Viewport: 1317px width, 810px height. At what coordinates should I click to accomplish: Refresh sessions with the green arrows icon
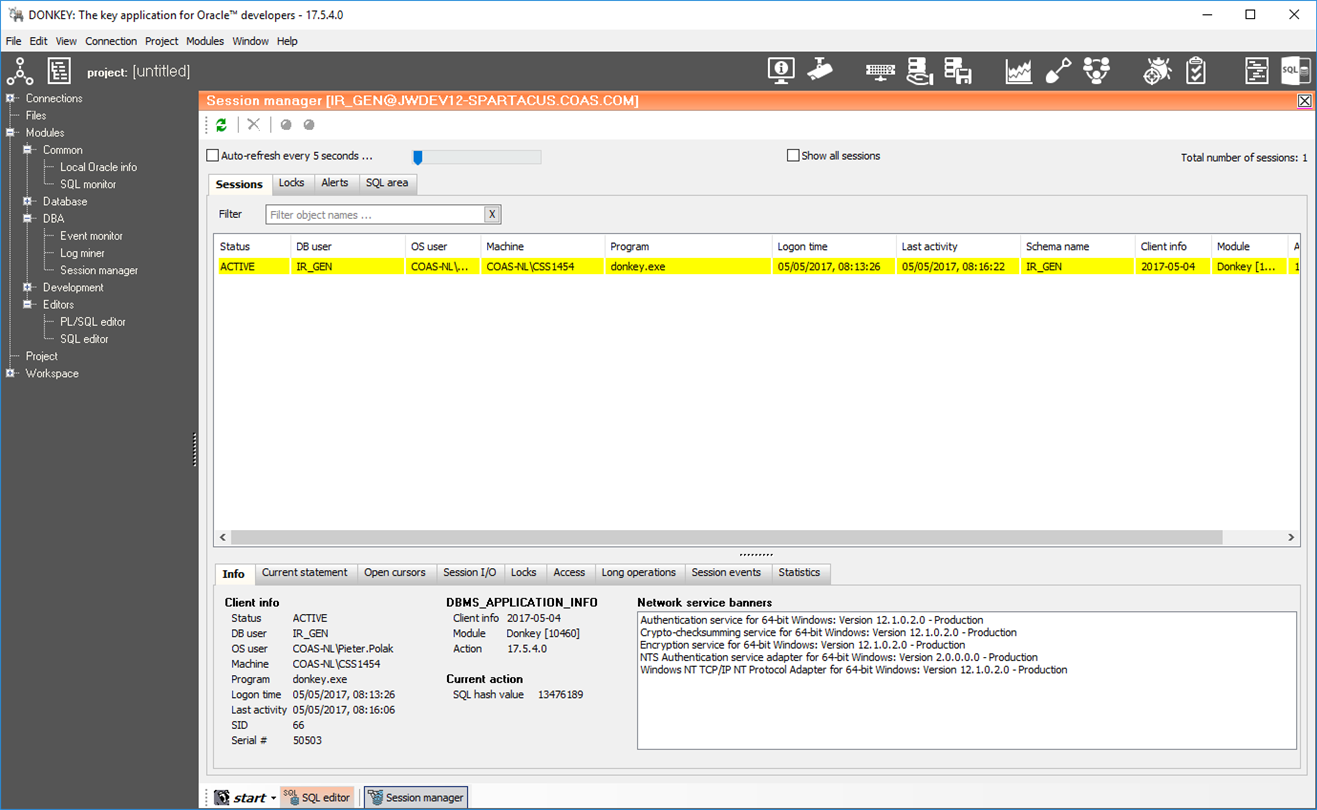point(221,125)
